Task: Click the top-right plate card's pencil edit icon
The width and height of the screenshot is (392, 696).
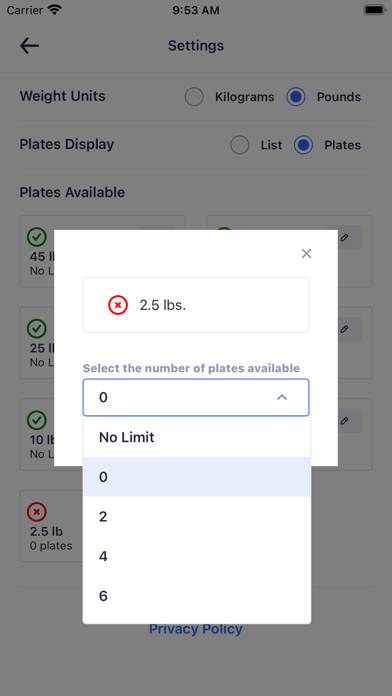Action: 344,237
